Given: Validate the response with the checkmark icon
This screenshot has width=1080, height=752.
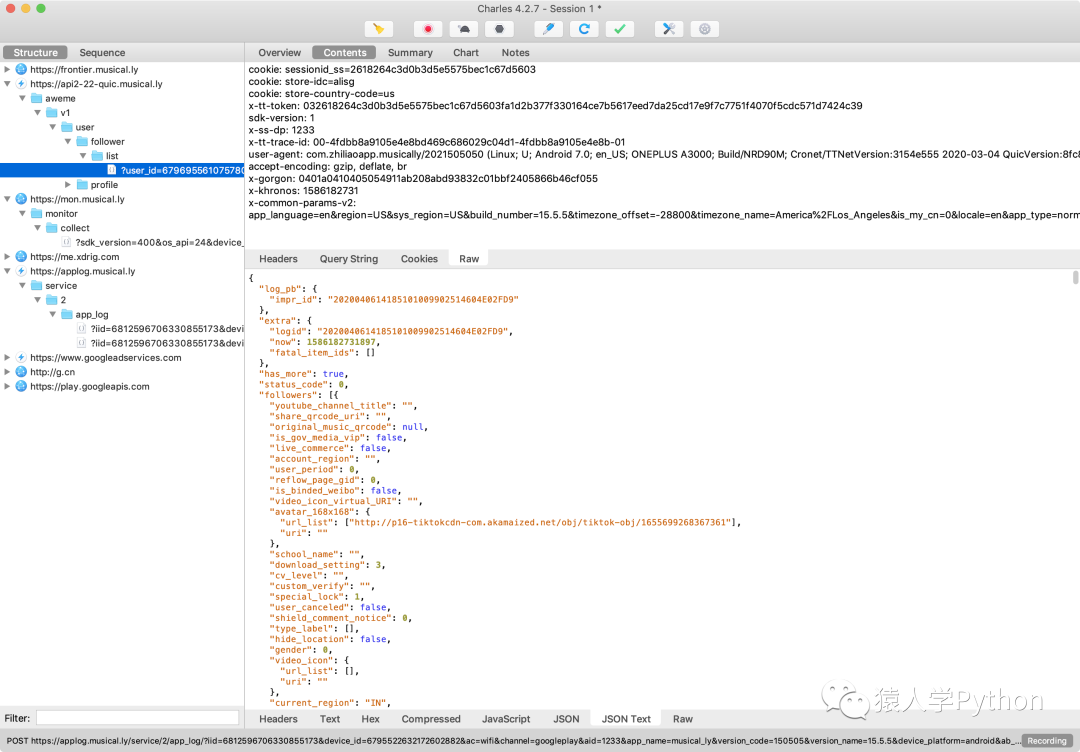Looking at the screenshot, I should (x=620, y=29).
